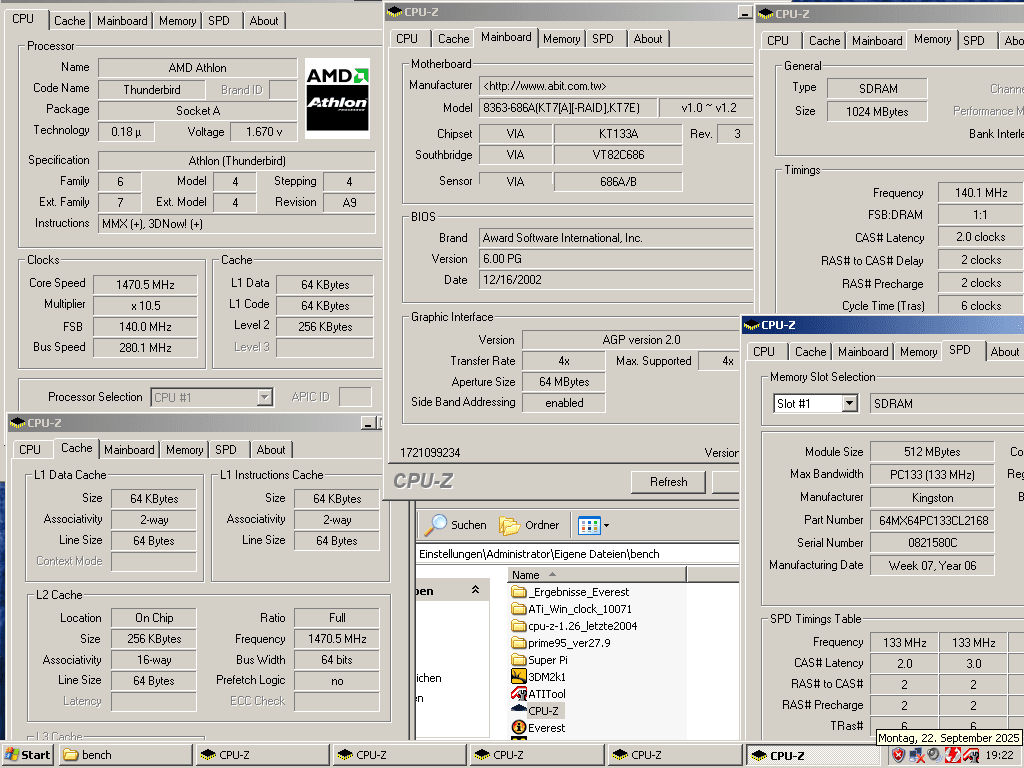Switch to Memory tab in SPD window

pos(918,351)
